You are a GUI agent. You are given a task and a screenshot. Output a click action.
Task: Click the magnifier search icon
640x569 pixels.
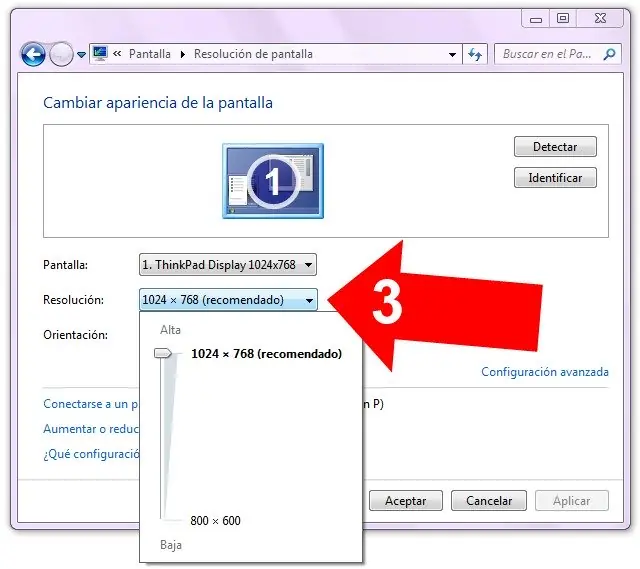609,54
